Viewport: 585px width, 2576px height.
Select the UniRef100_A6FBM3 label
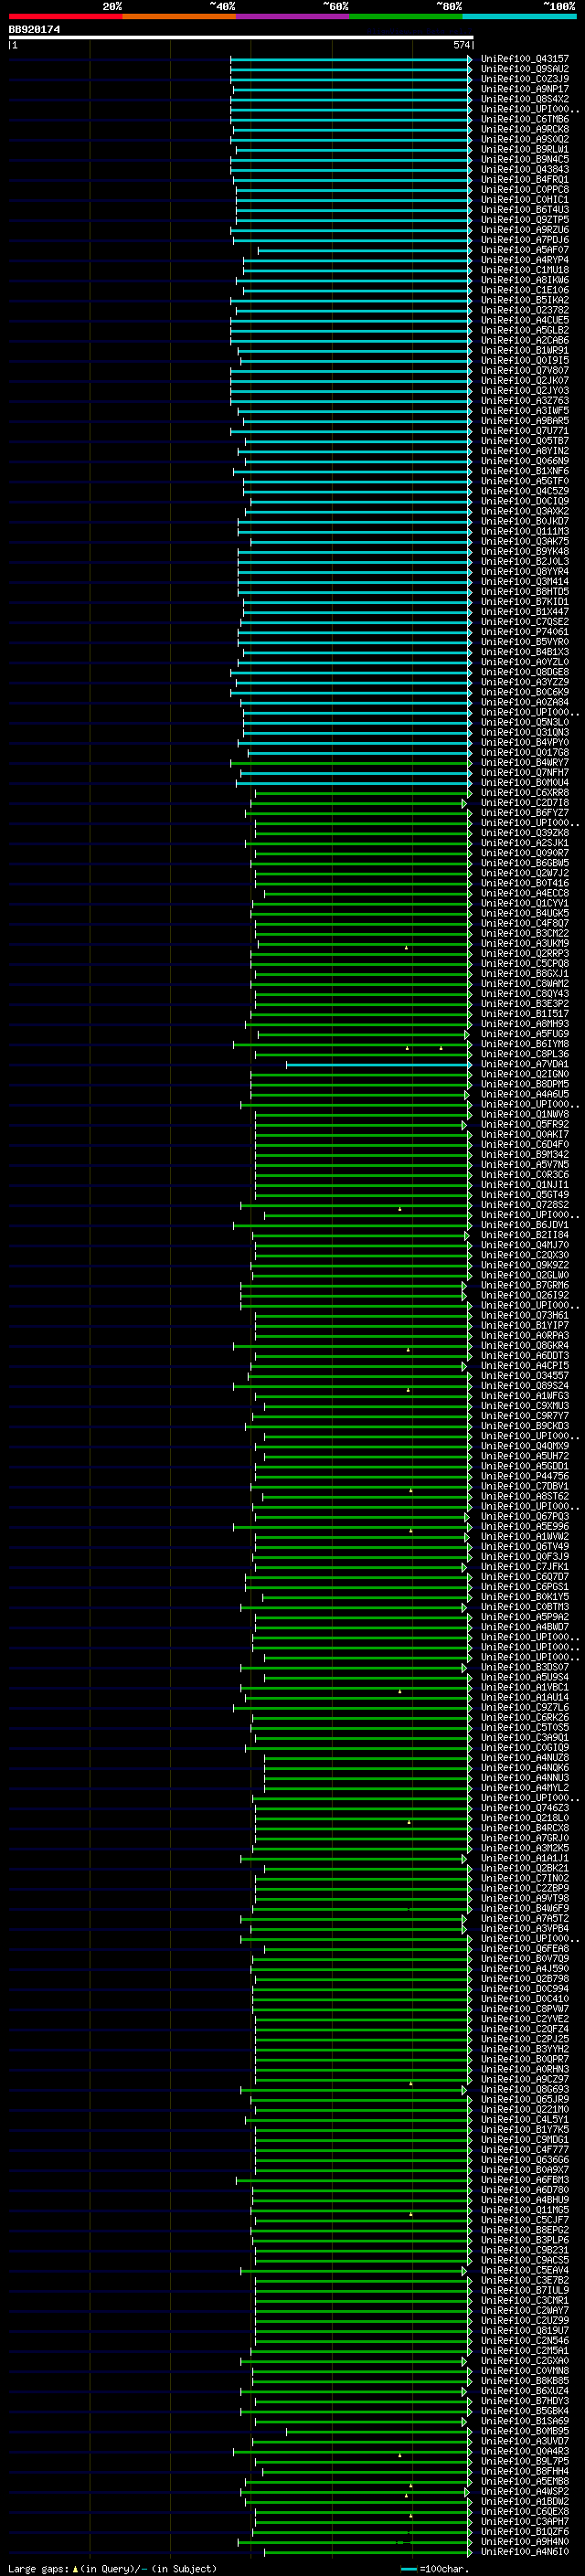(525, 2179)
